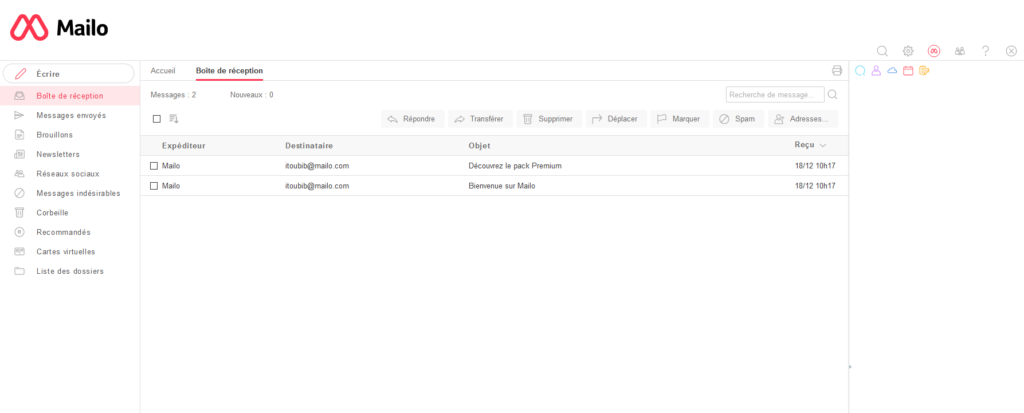Click 'Messages : 2' counter text
1024x413 pixels.
click(173, 95)
